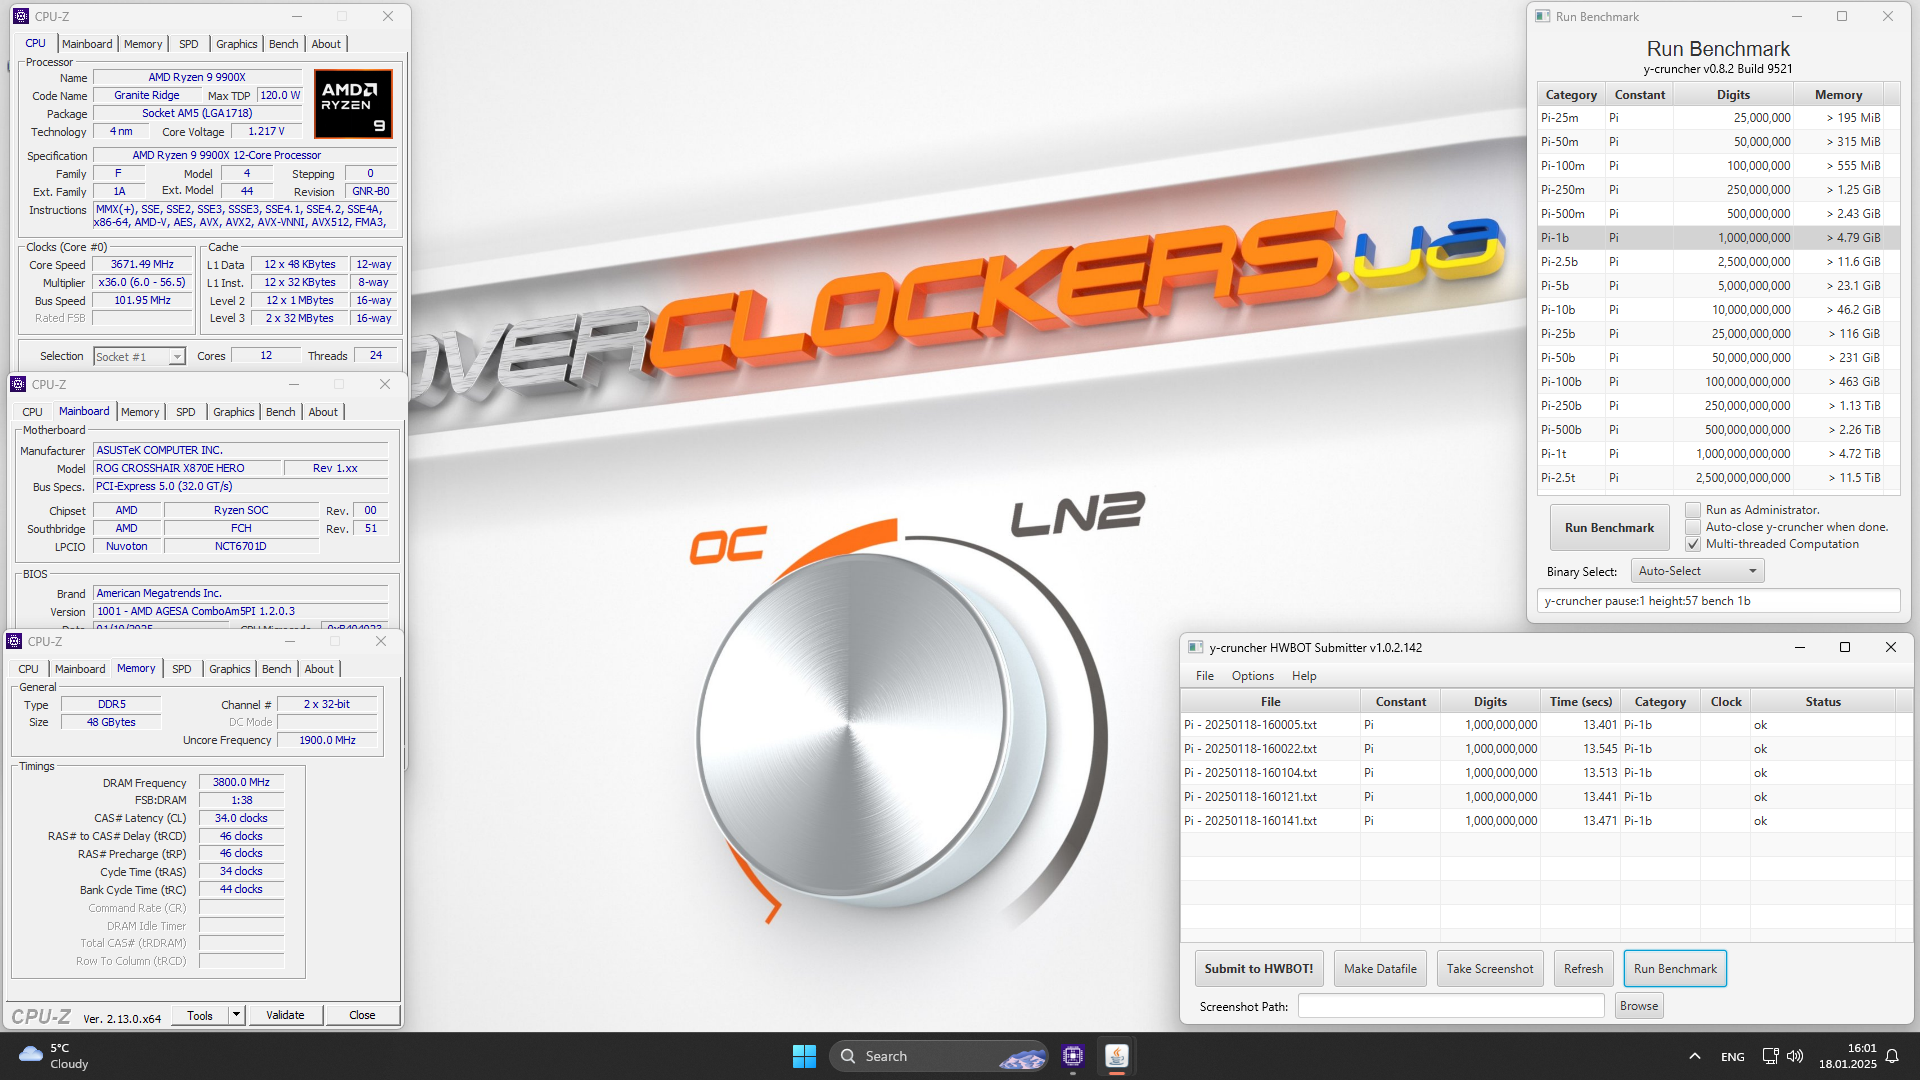Click Make Datafile icon button

(1379, 968)
